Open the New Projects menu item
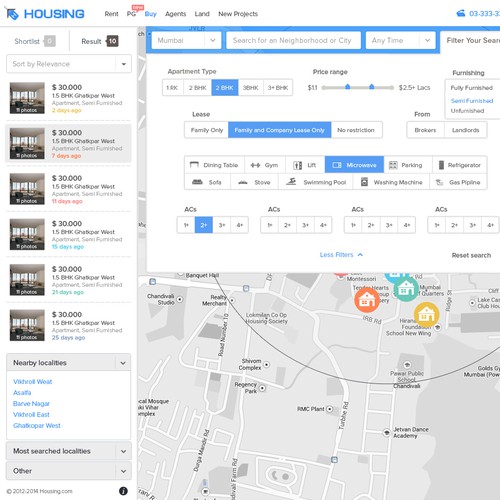The width and height of the screenshot is (500, 500). (x=238, y=14)
